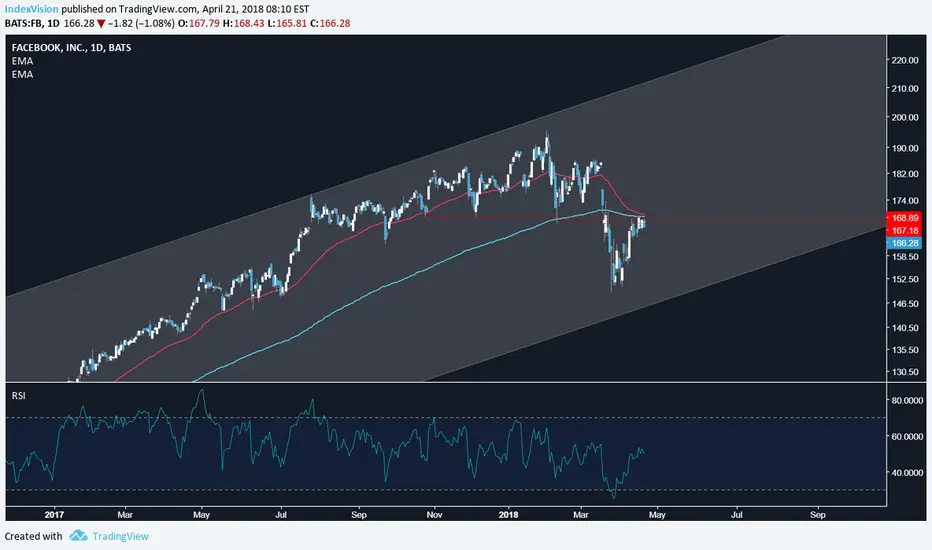
Task: Click the 210.00 price axis value
Action: tap(905, 89)
